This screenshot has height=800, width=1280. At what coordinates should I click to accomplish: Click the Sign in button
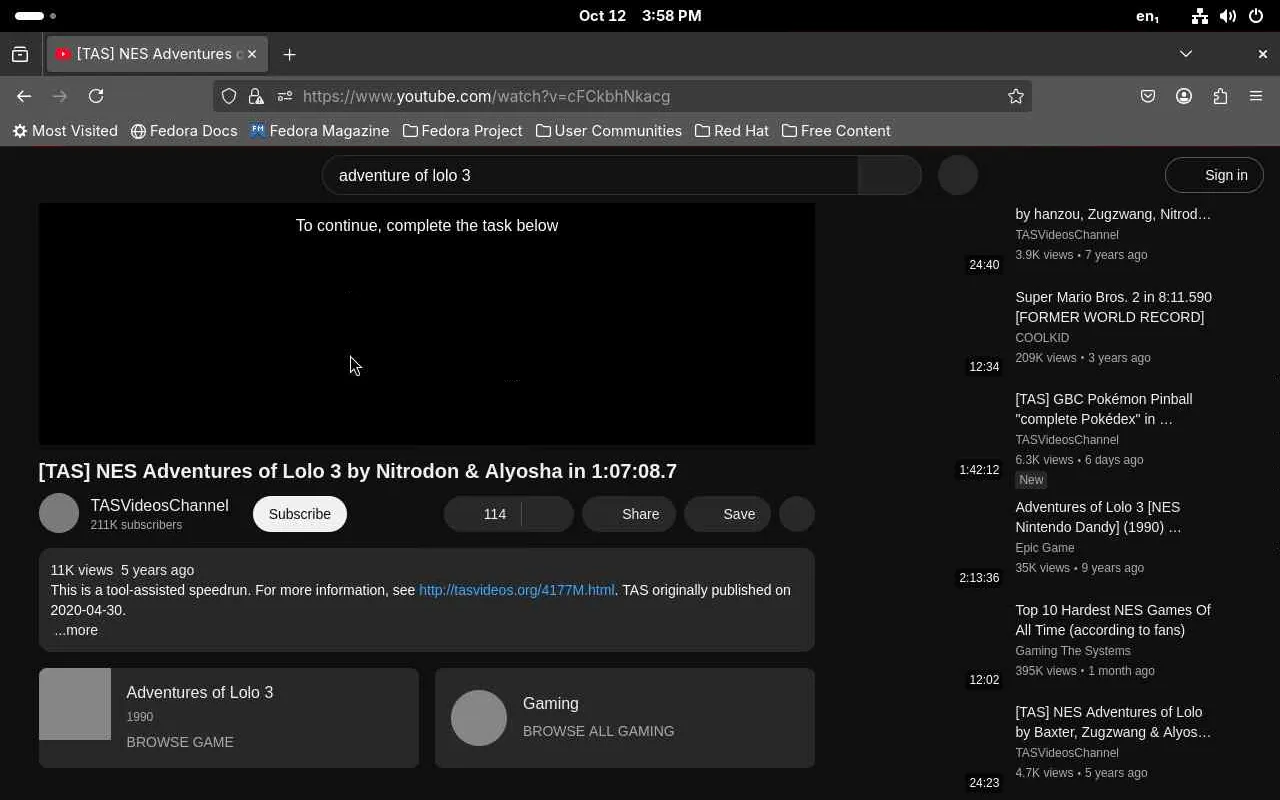pyautogui.click(x=1214, y=175)
